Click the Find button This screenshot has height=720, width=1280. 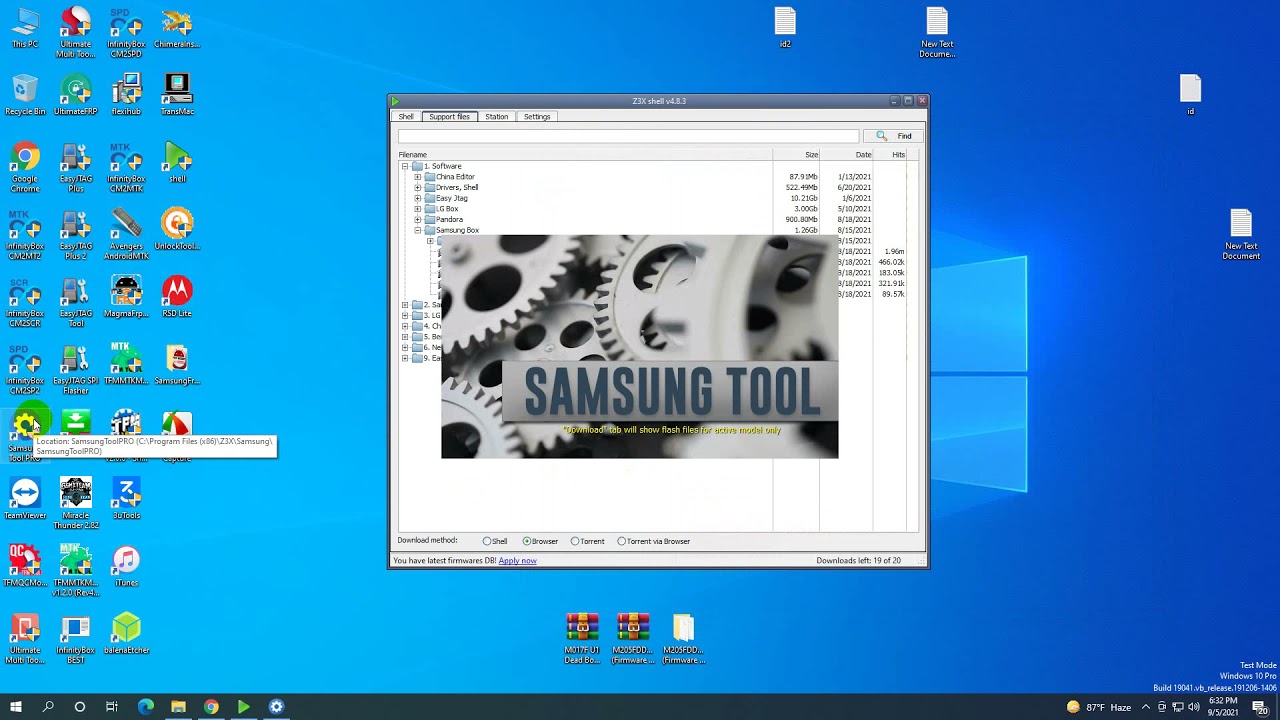point(894,136)
